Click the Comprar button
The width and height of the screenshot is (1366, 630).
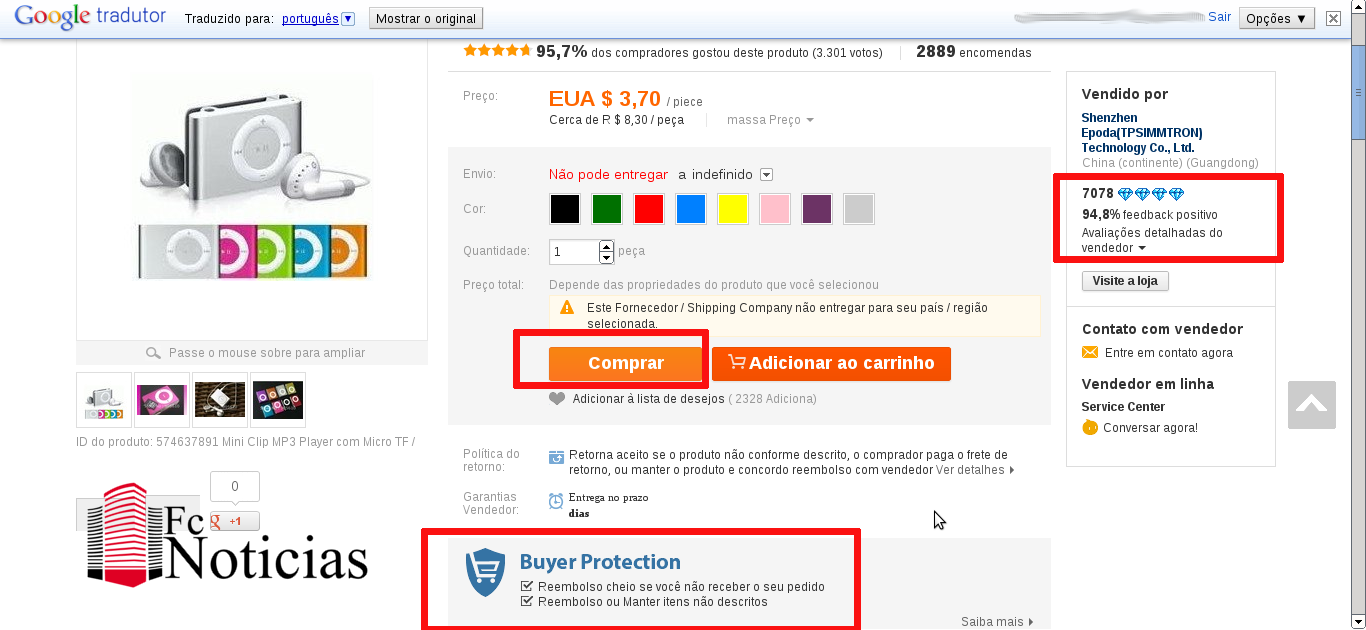click(x=626, y=364)
